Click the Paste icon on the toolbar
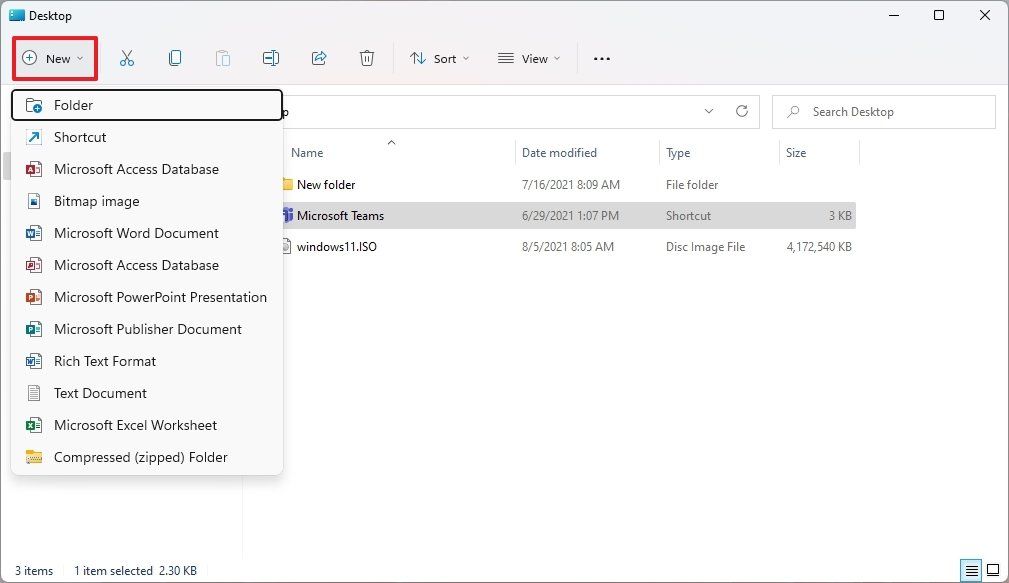Viewport: 1009px width, 583px height. pyautogui.click(x=223, y=58)
